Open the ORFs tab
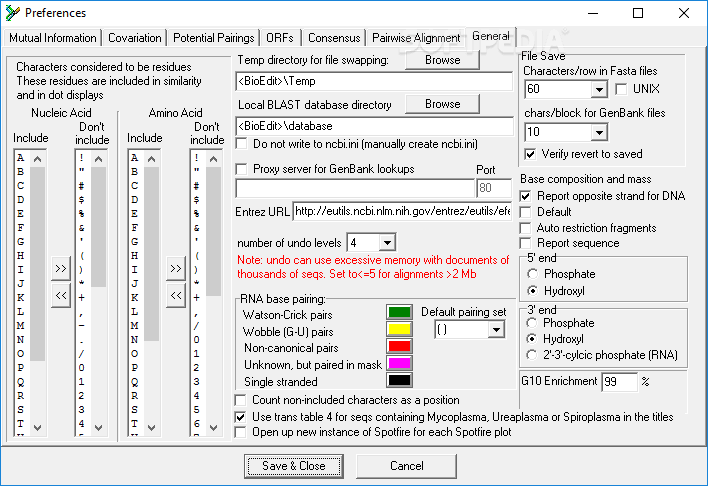This screenshot has height=486, width=708. [280, 38]
